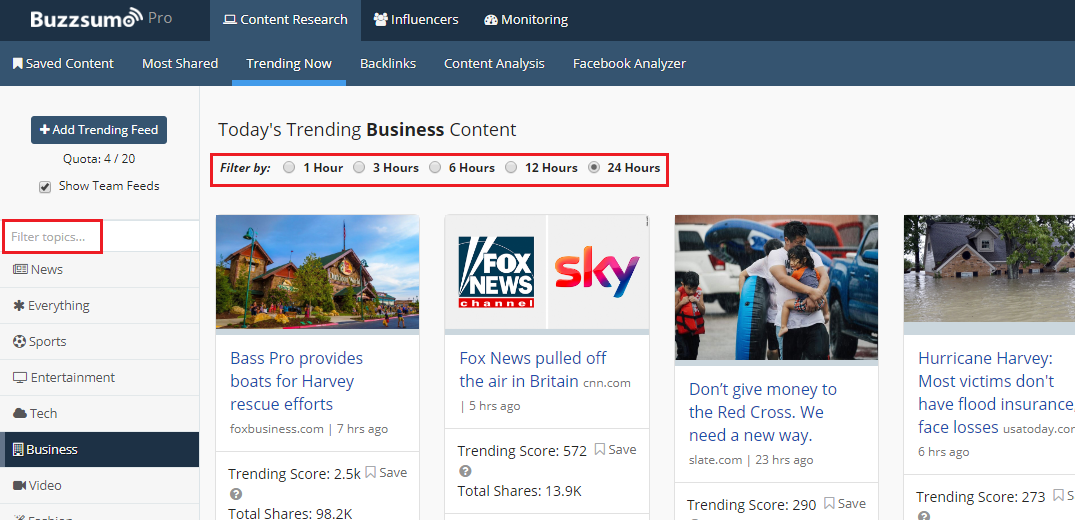Open Facebook Analyzer

pos(629,63)
